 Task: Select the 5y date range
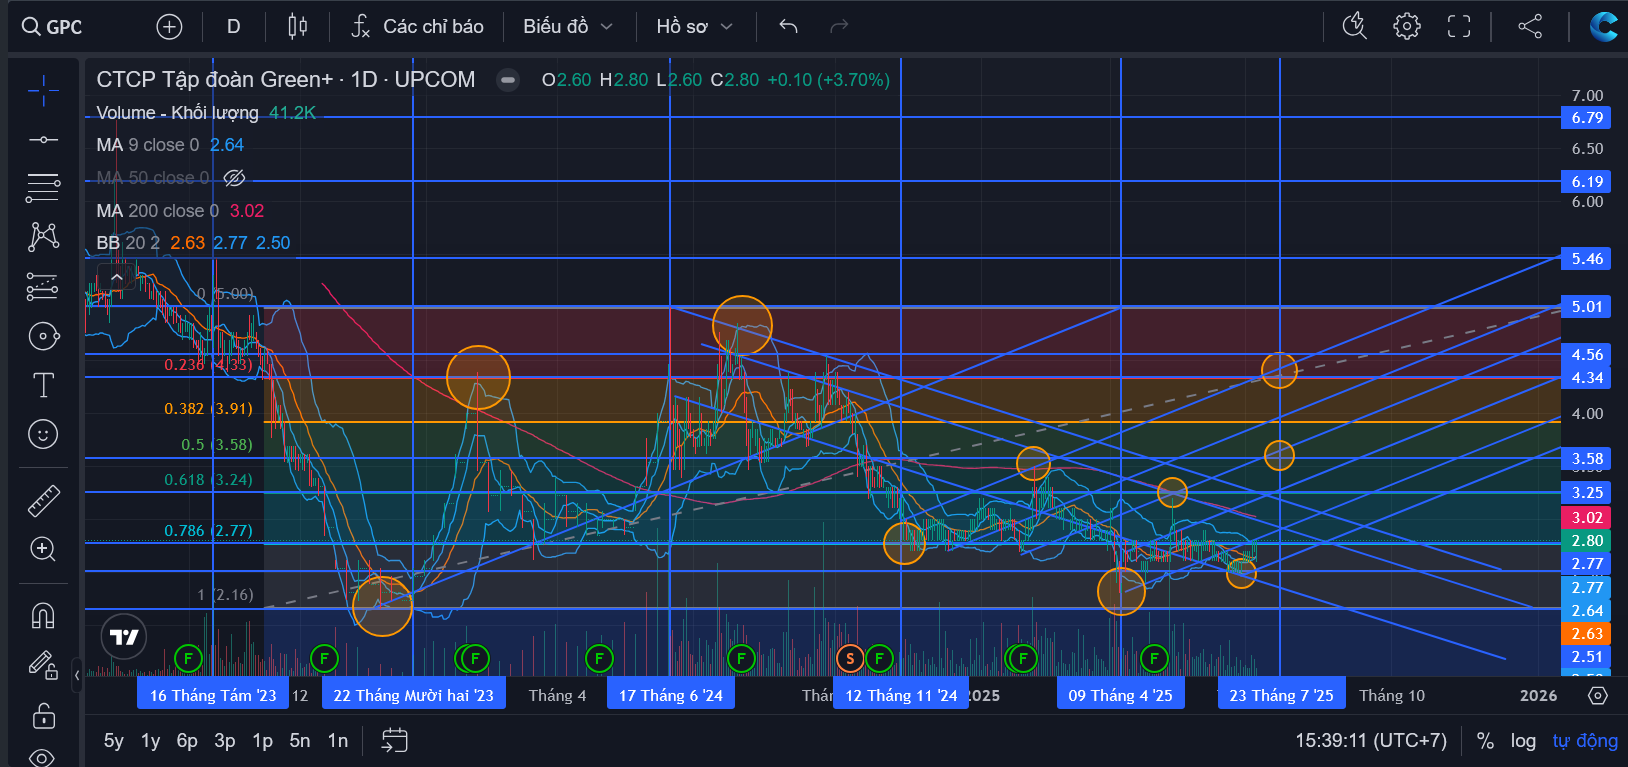point(114,741)
